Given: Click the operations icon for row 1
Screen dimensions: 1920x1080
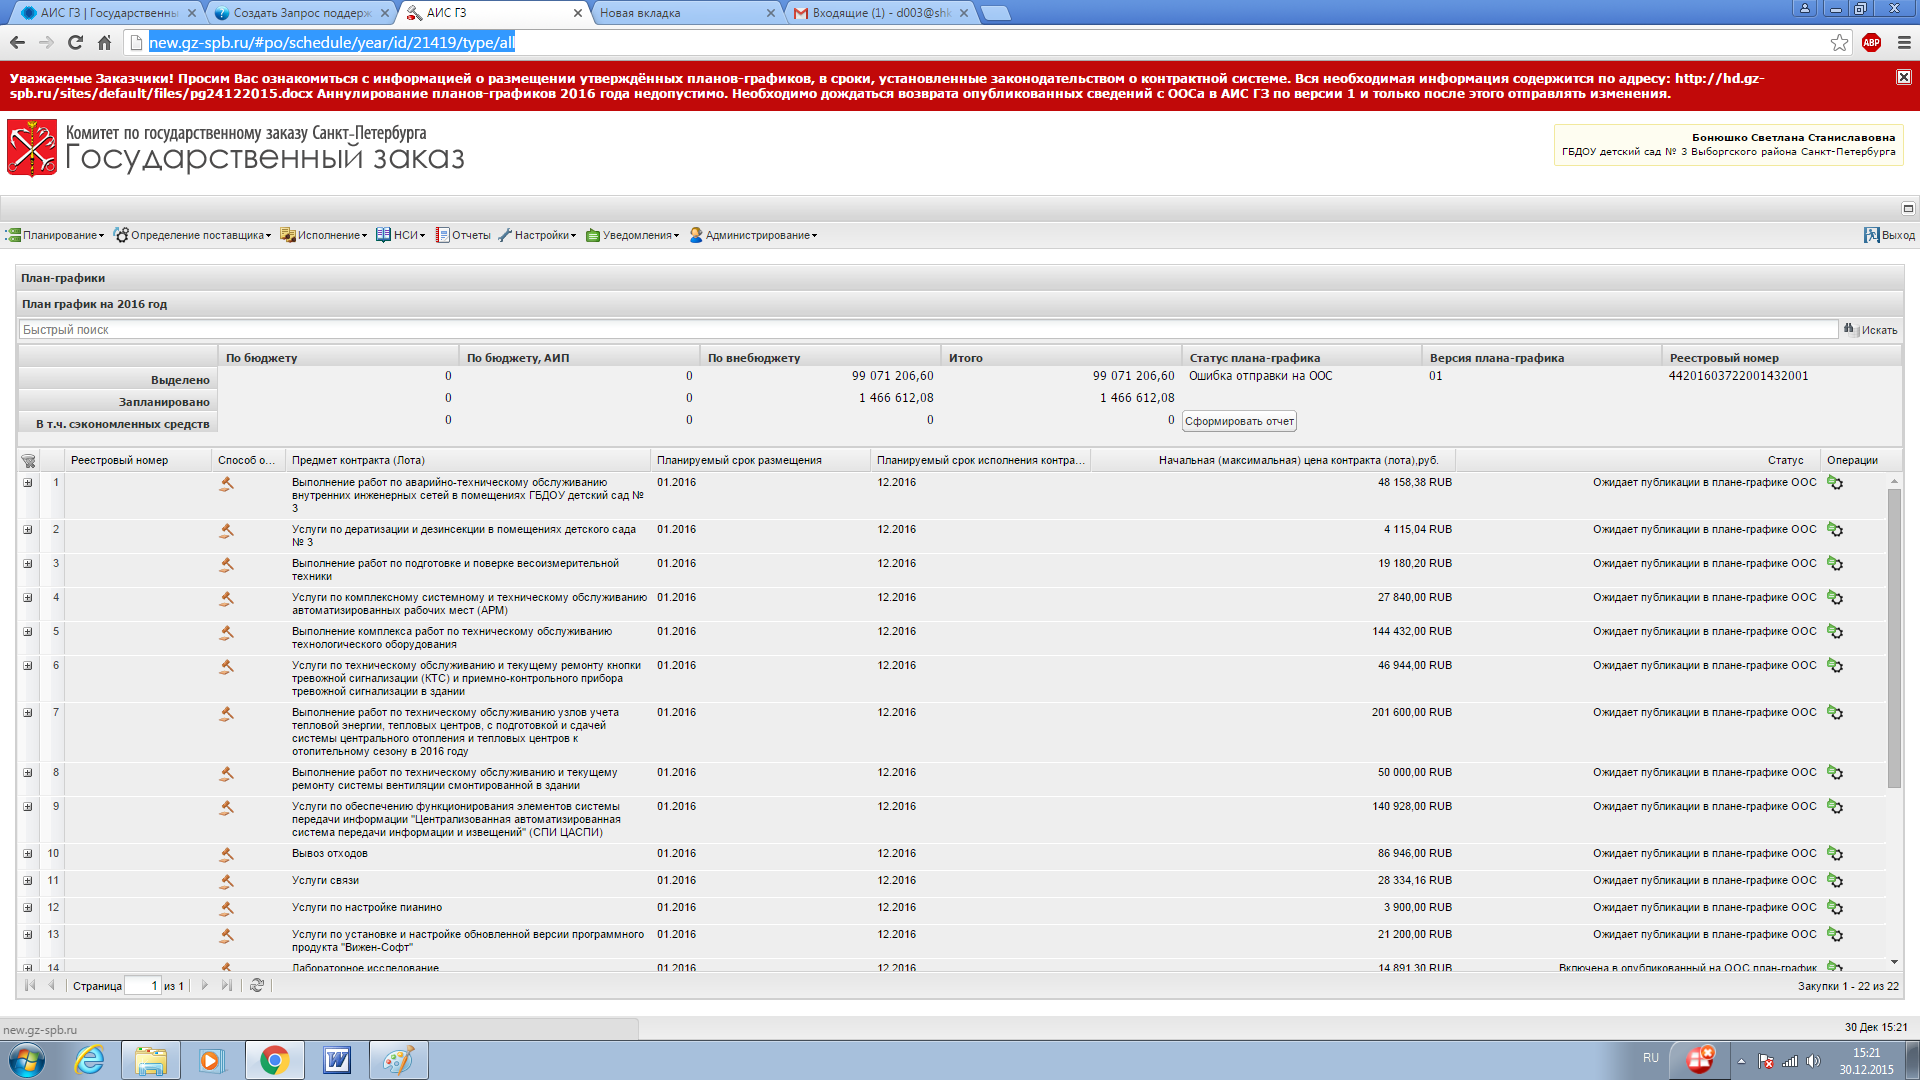Looking at the screenshot, I should [1835, 483].
